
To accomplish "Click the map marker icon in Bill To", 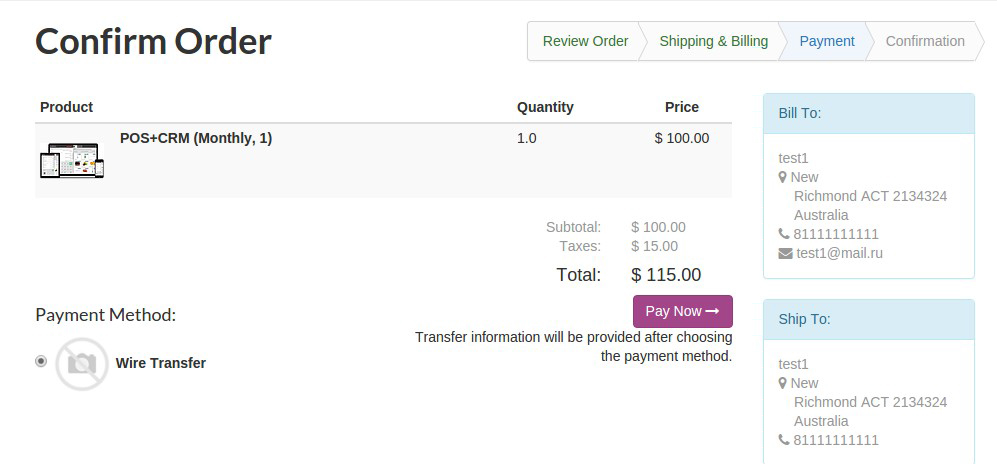I will click(x=783, y=178).
